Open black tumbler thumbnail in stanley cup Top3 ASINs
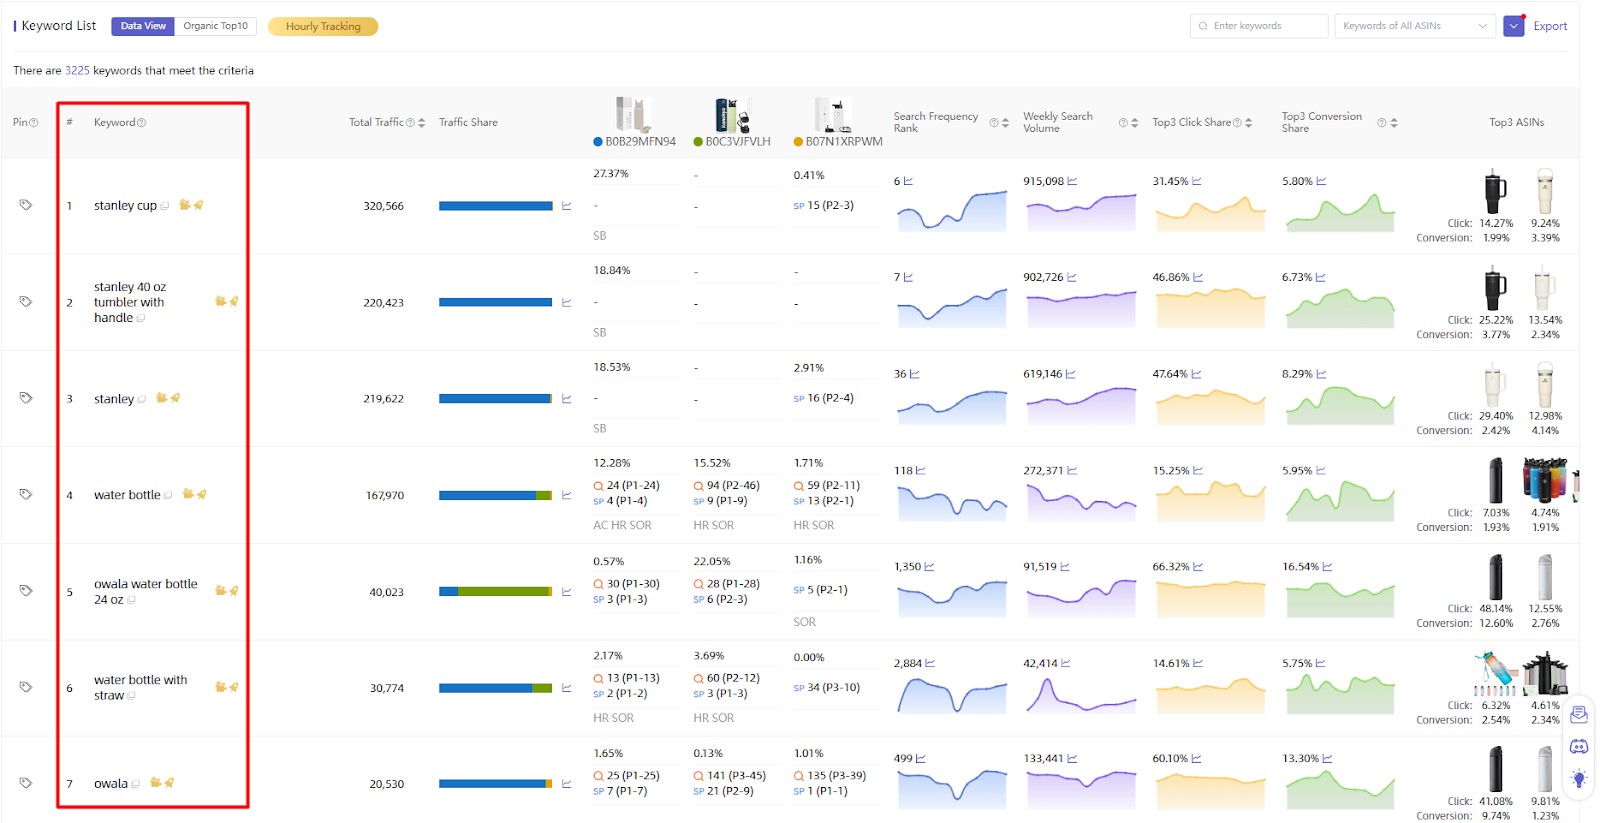 (1495, 192)
